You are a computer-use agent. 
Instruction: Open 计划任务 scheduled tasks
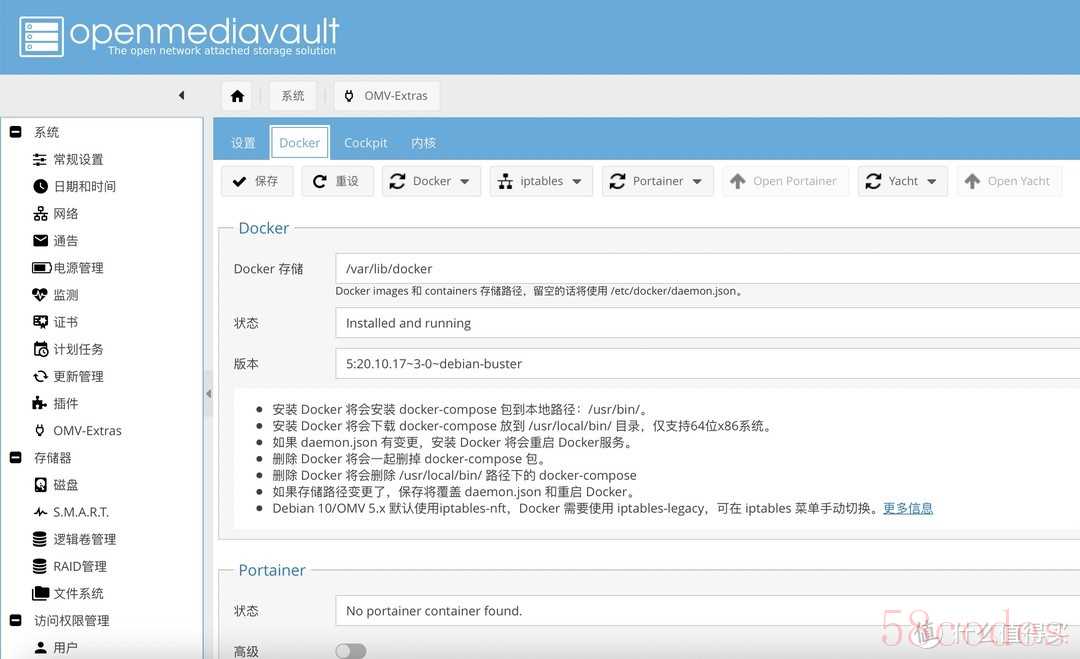pyautogui.click(x=68, y=349)
